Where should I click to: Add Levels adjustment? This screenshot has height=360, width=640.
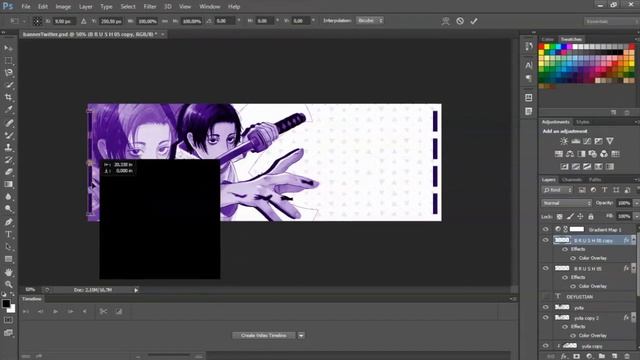click(x=576, y=141)
